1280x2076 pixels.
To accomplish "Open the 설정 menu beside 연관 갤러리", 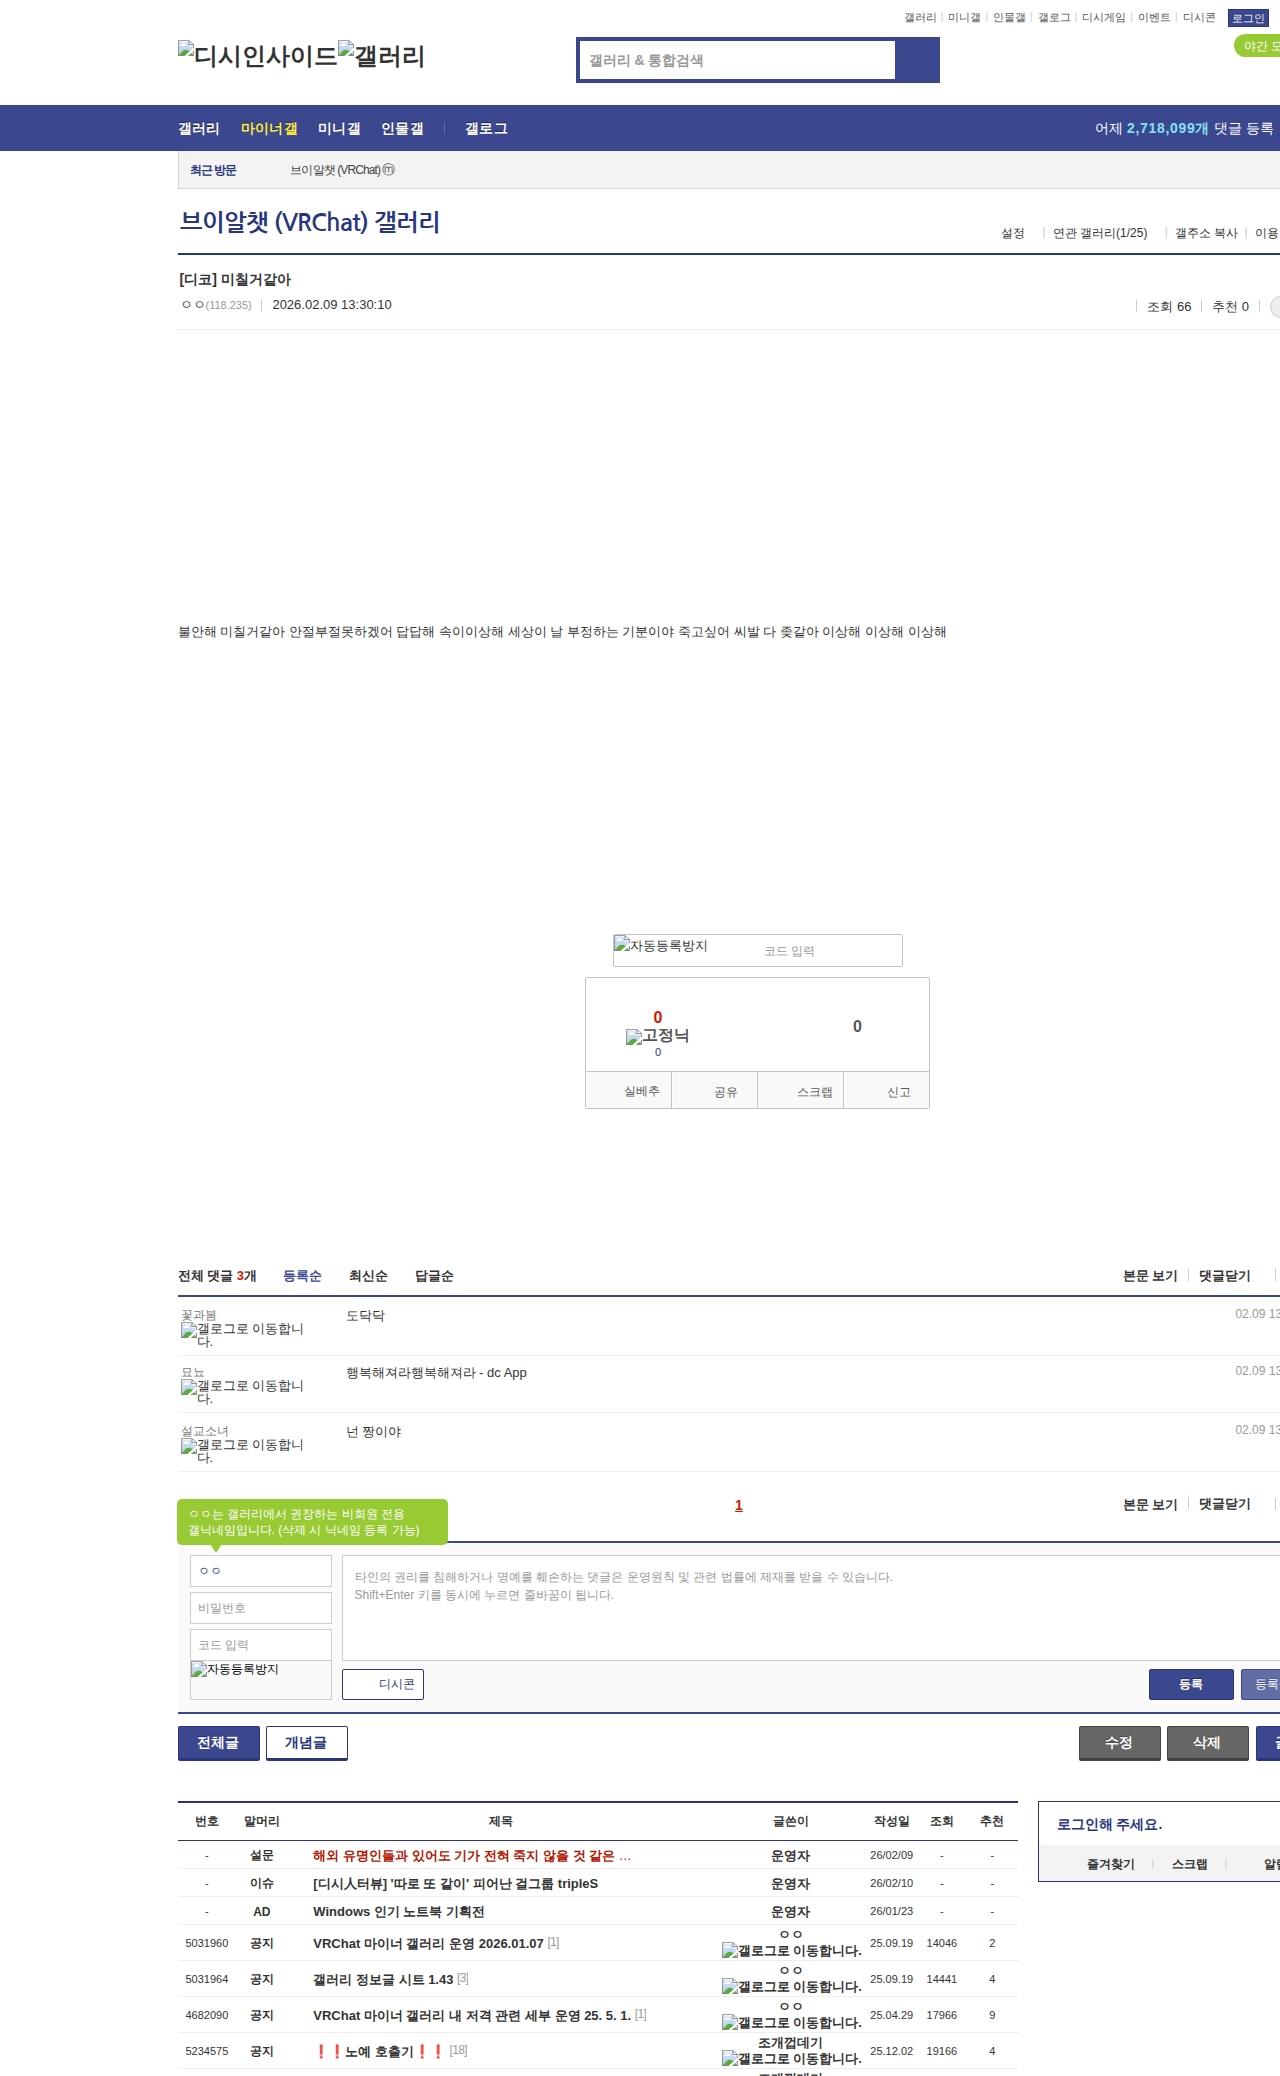I will pos(1013,233).
